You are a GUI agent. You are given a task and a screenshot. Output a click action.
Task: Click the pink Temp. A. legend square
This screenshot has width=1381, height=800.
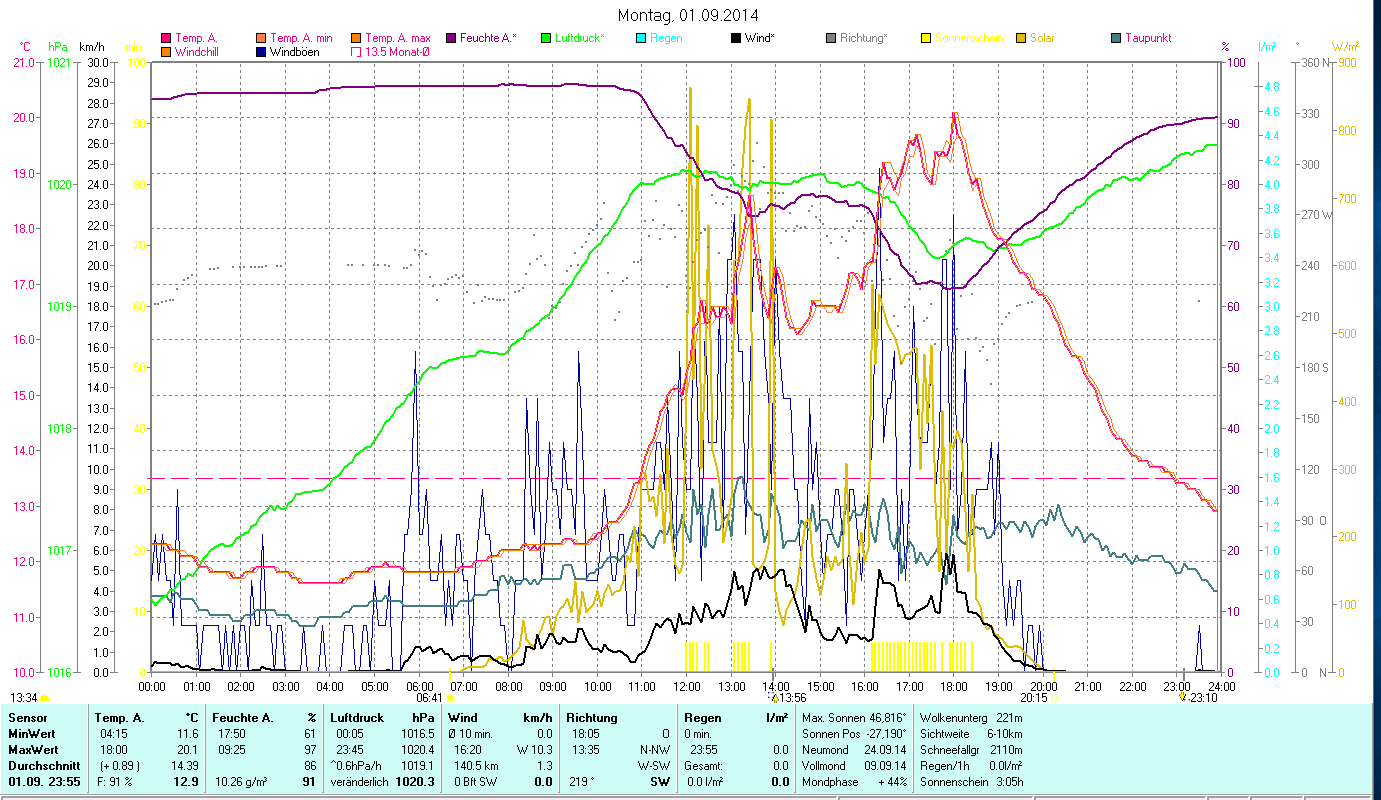coord(166,38)
